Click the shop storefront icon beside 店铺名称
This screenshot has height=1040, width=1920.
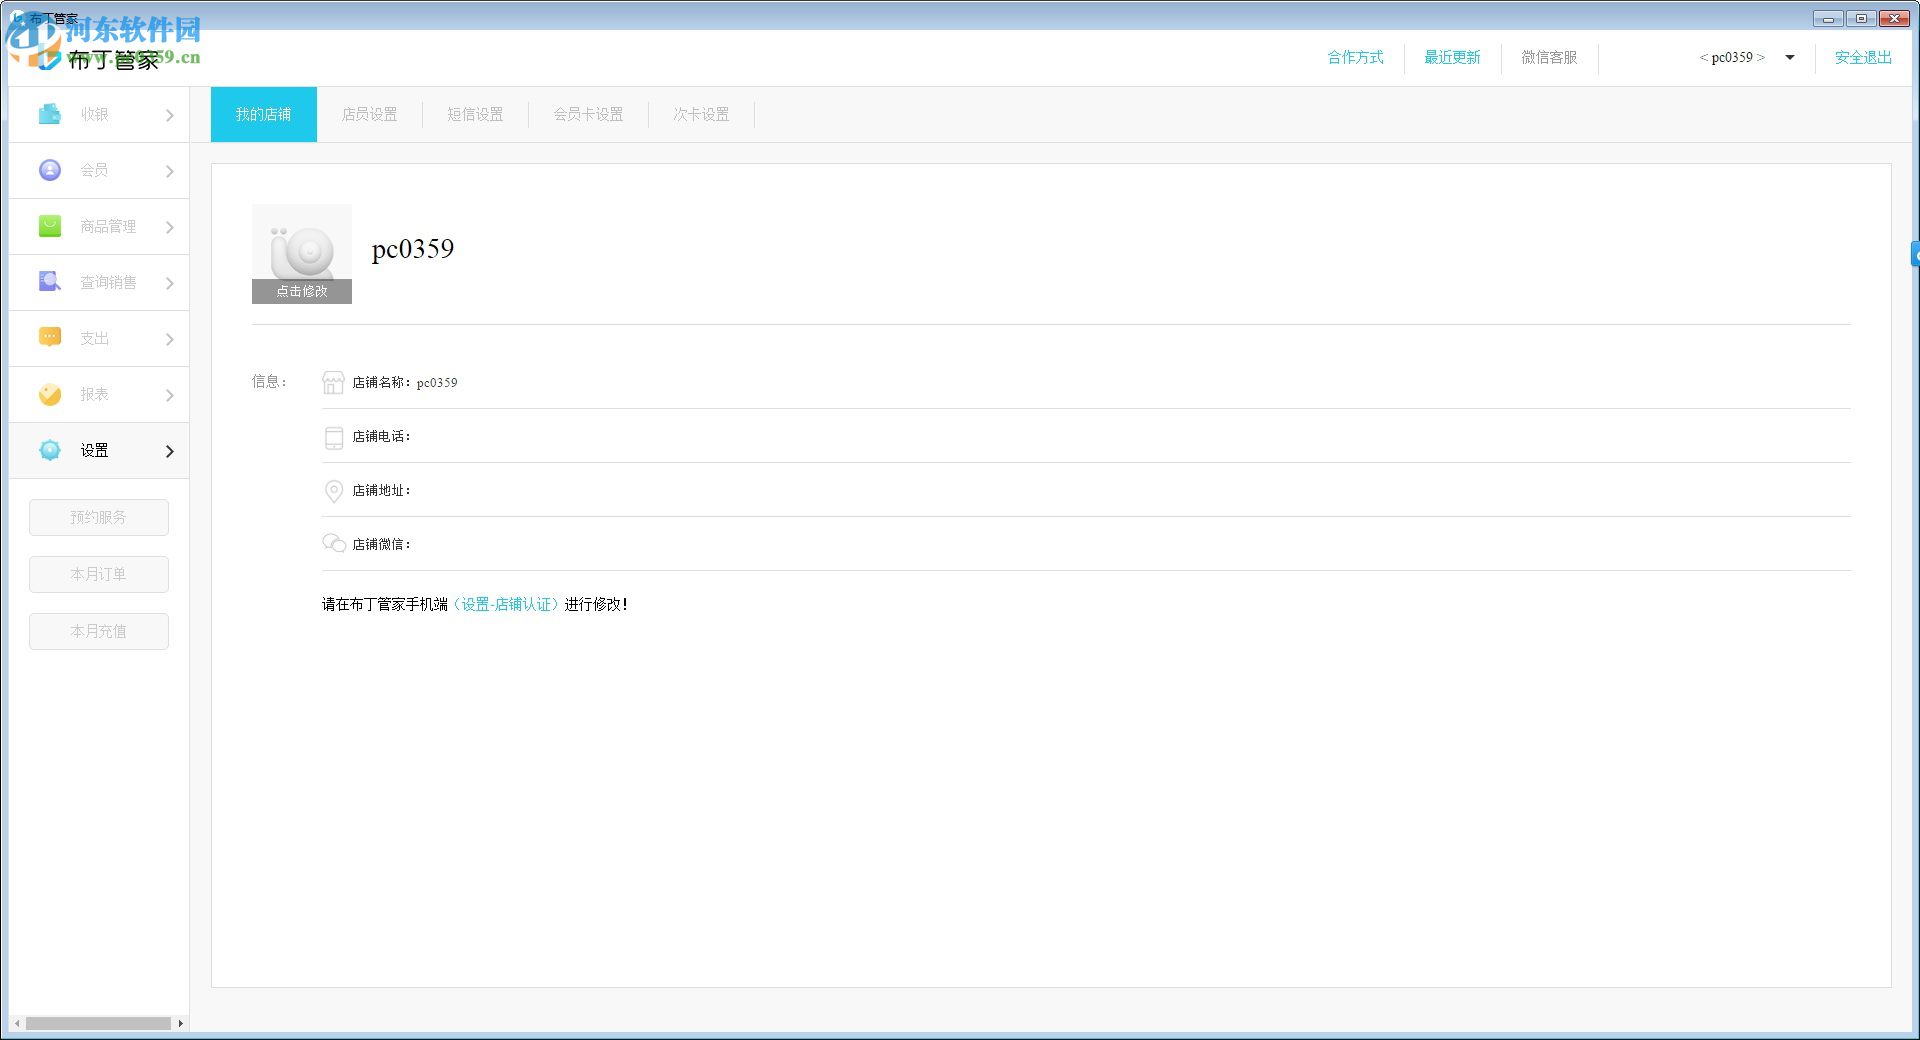pos(333,382)
